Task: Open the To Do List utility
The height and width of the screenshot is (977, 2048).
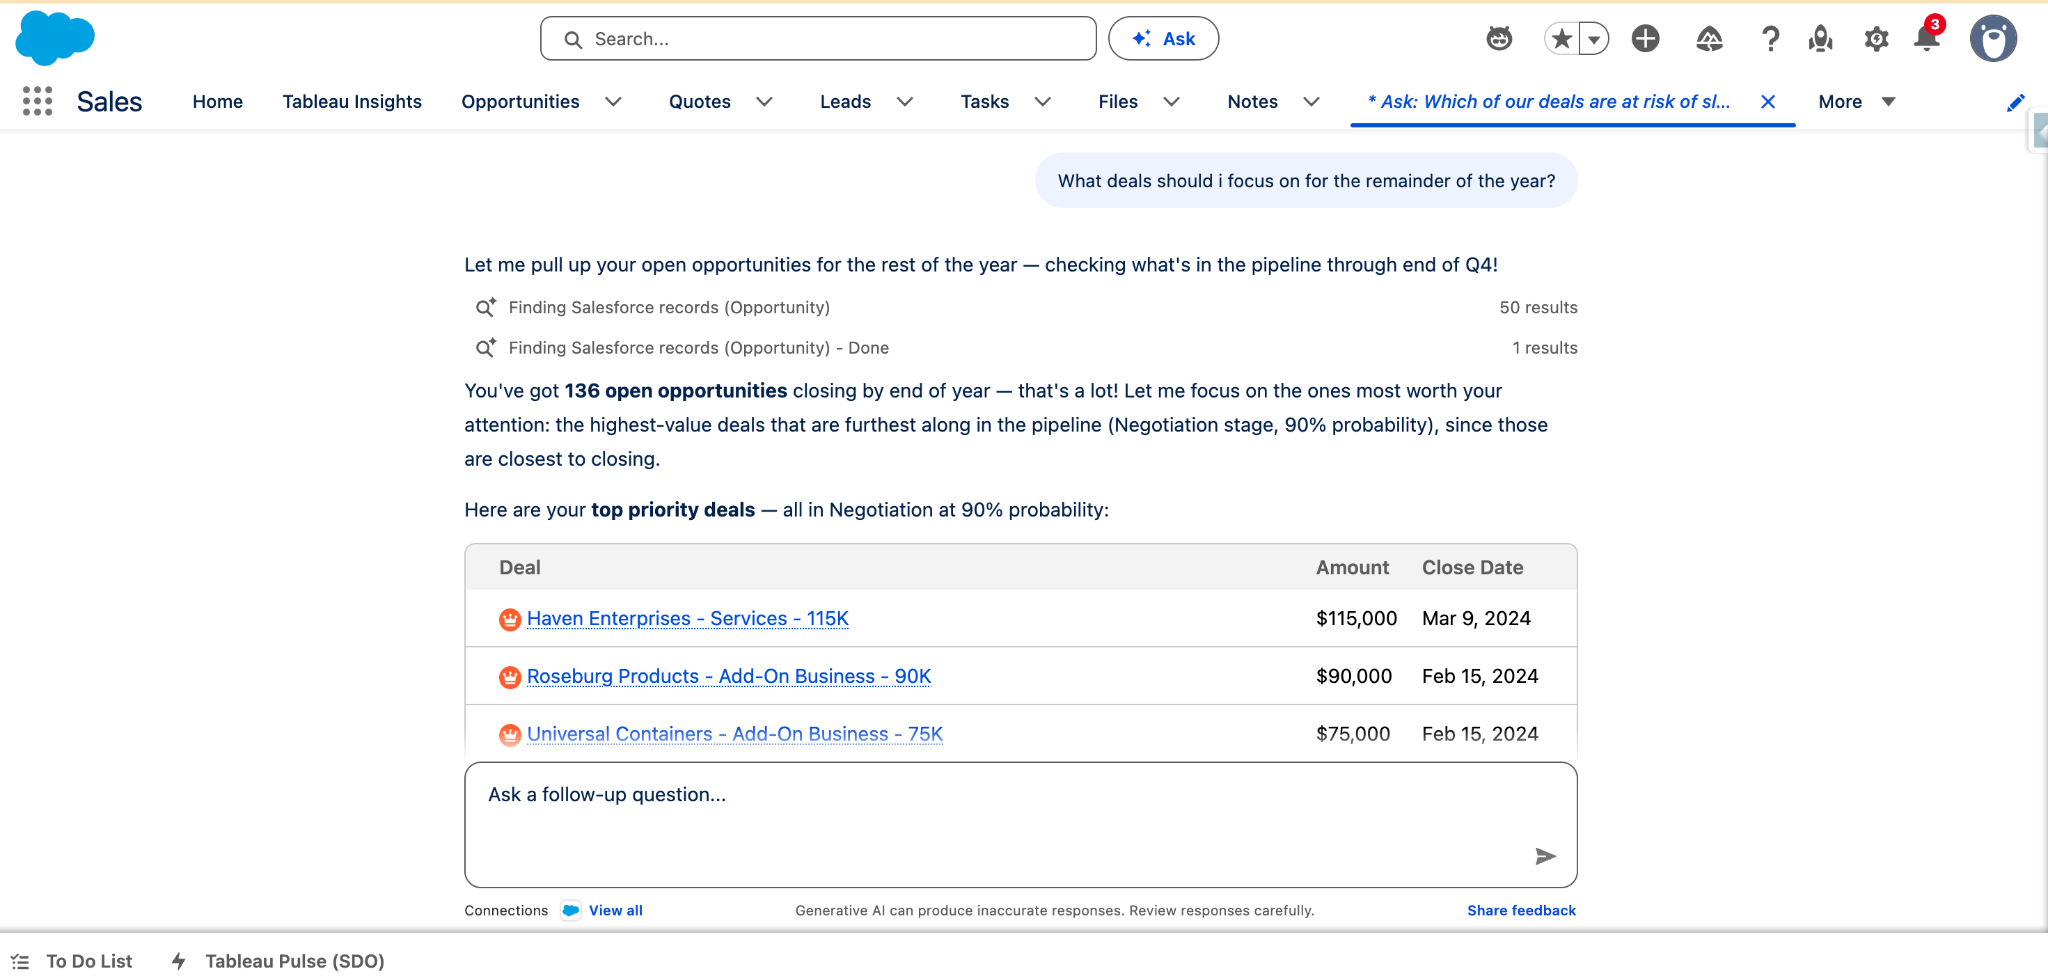Action: 72,961
